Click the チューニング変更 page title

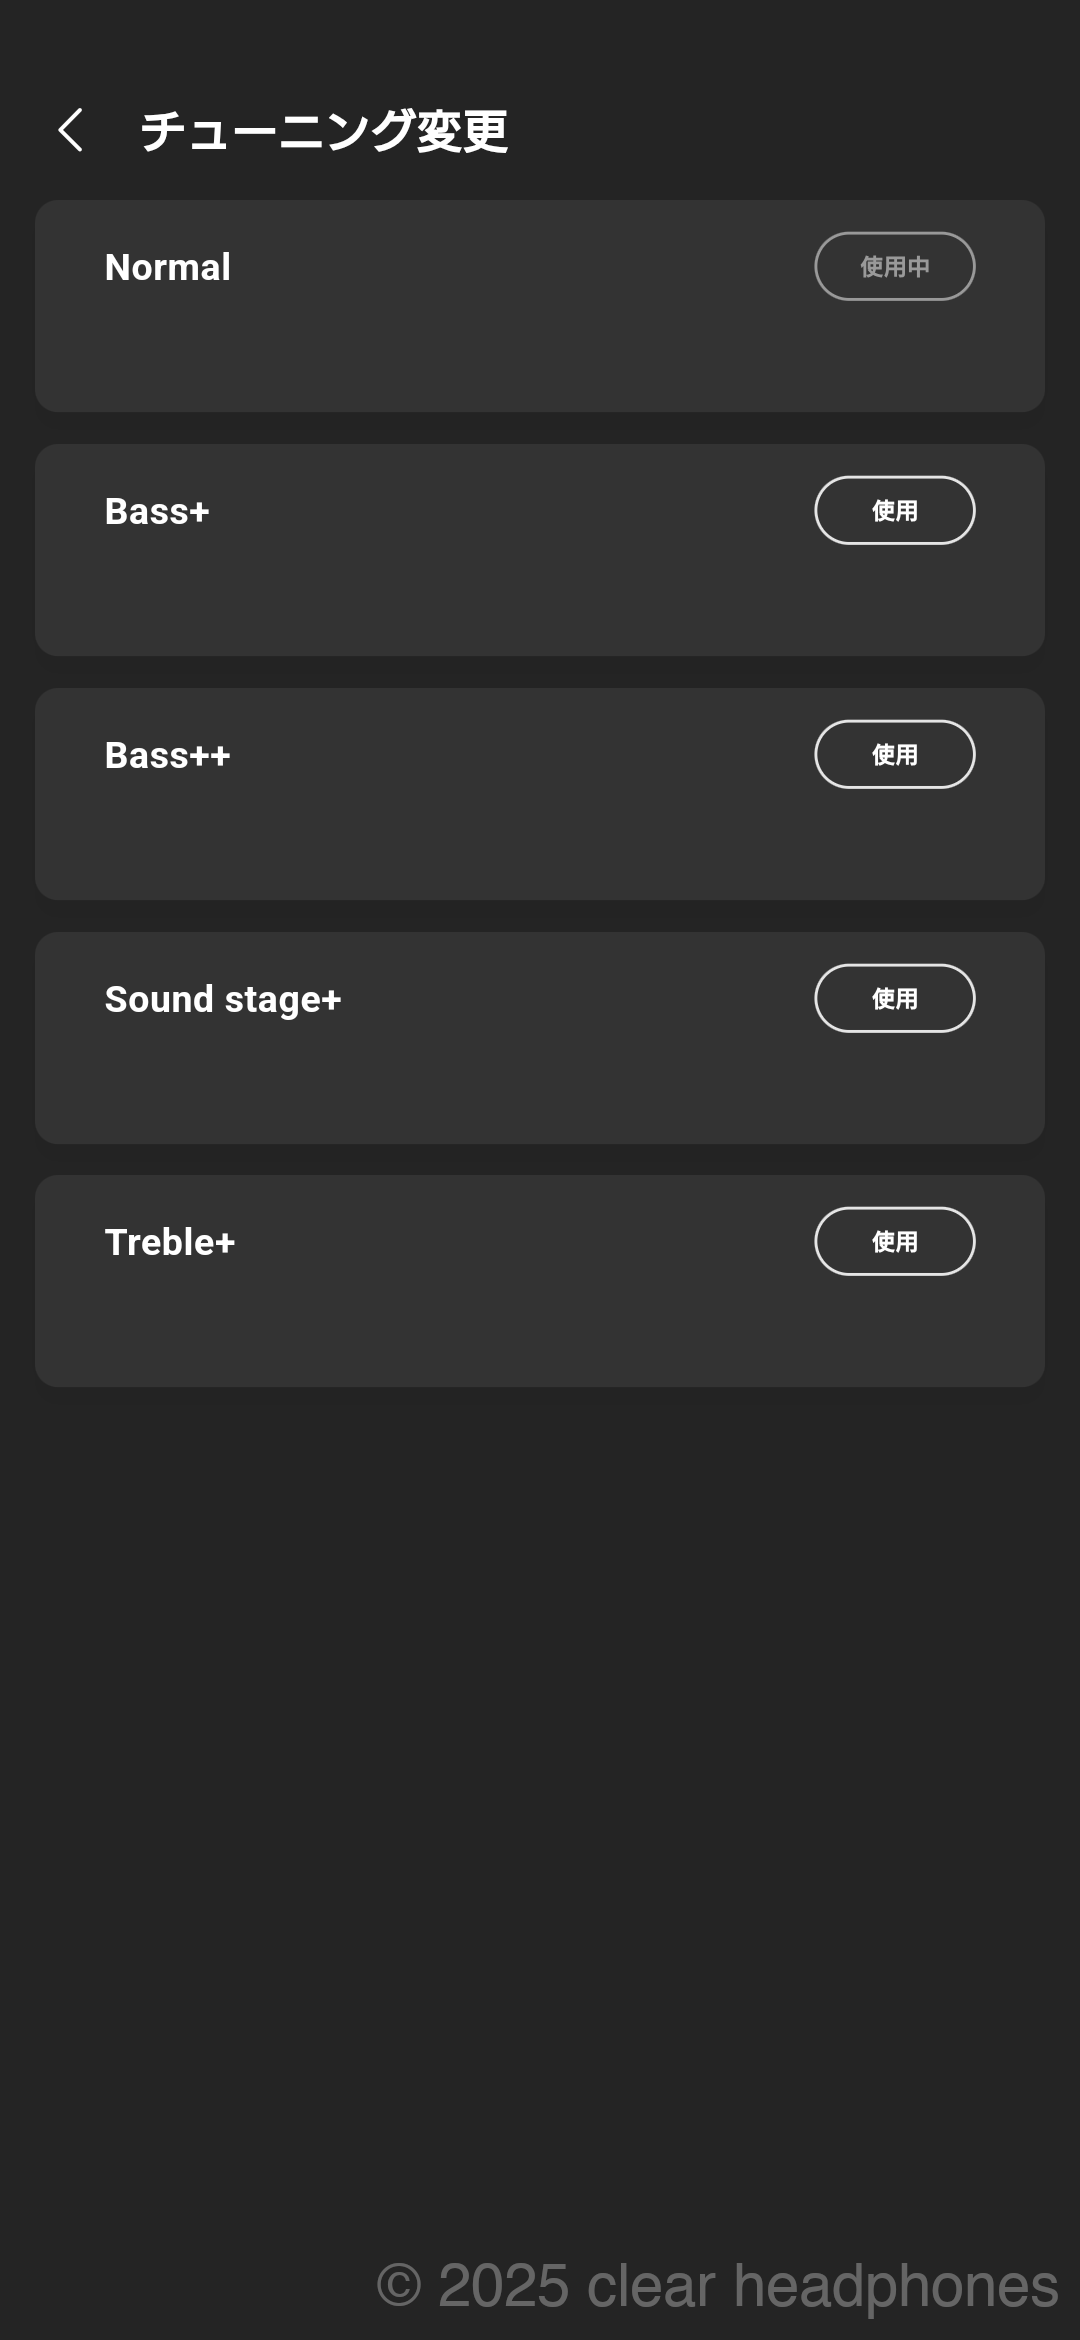pos(324,131)
